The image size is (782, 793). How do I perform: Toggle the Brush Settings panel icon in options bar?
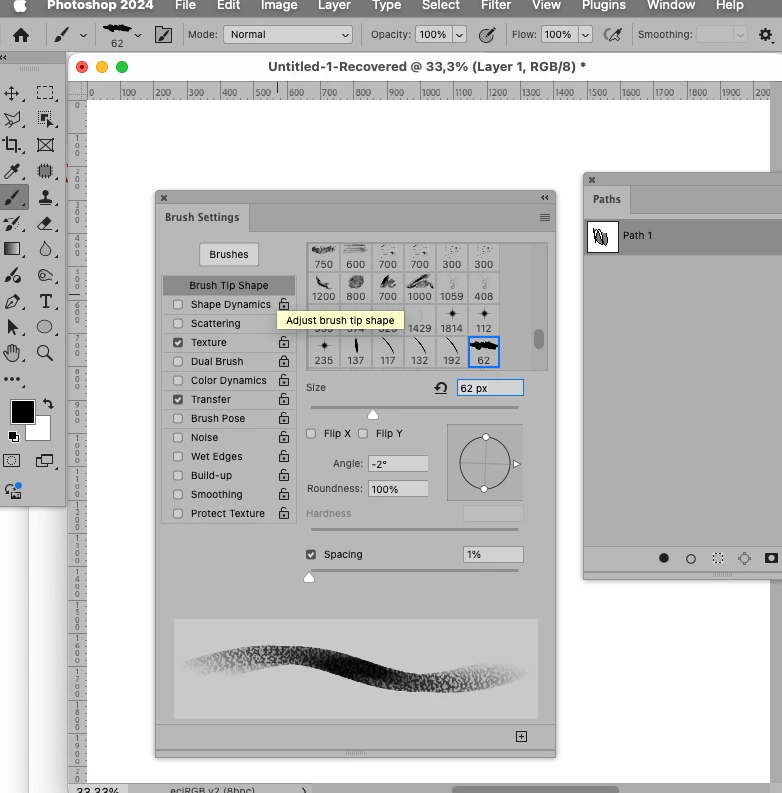coord(163,35)
